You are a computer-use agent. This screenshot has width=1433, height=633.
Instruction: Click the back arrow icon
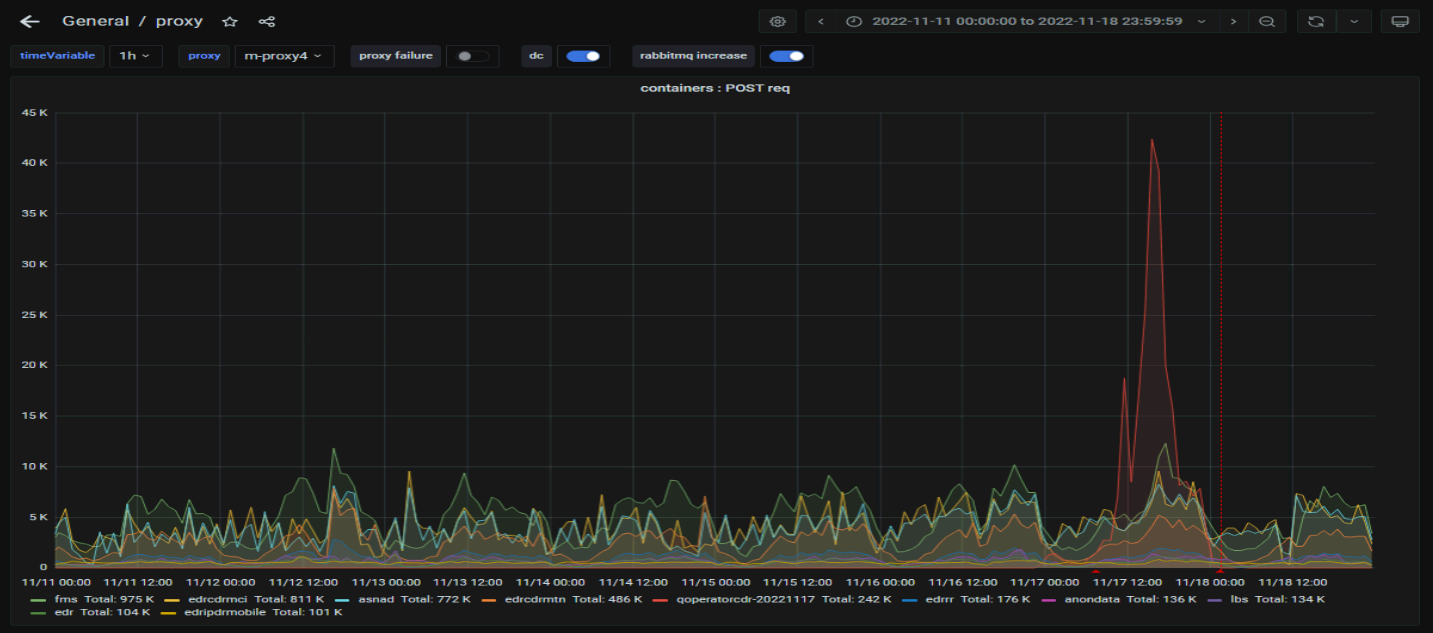(30, 21)
